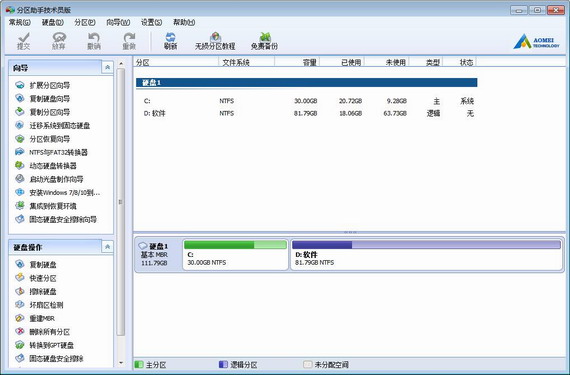Open the 向导(W) menu
This screenshot has height=375, width=570.
click(x=118, y=23)
